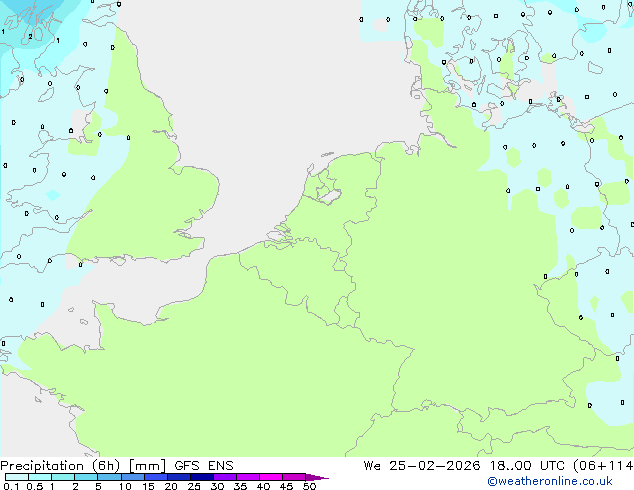Choose the 20 mm dark blue swatch

pyautogui.click(x=178, y=477)
